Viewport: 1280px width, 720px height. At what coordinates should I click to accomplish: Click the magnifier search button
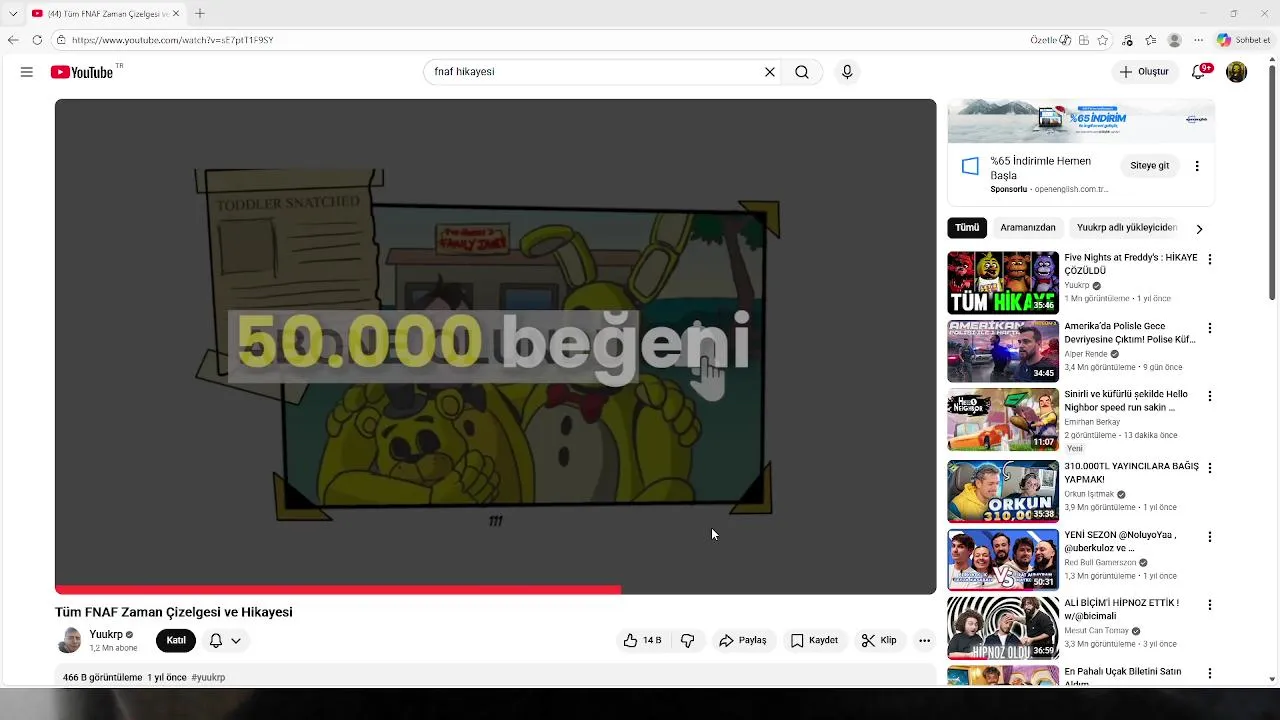(x=802, y=72)
